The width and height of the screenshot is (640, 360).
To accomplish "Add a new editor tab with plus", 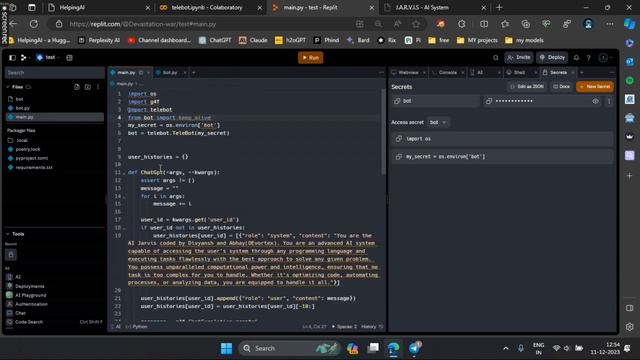I will coord(194,73).
